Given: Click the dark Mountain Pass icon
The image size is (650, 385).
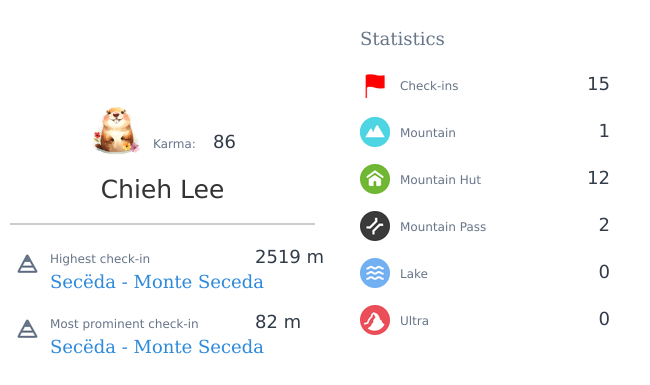Looking at the screenshot, I should [x=375, y=226].
